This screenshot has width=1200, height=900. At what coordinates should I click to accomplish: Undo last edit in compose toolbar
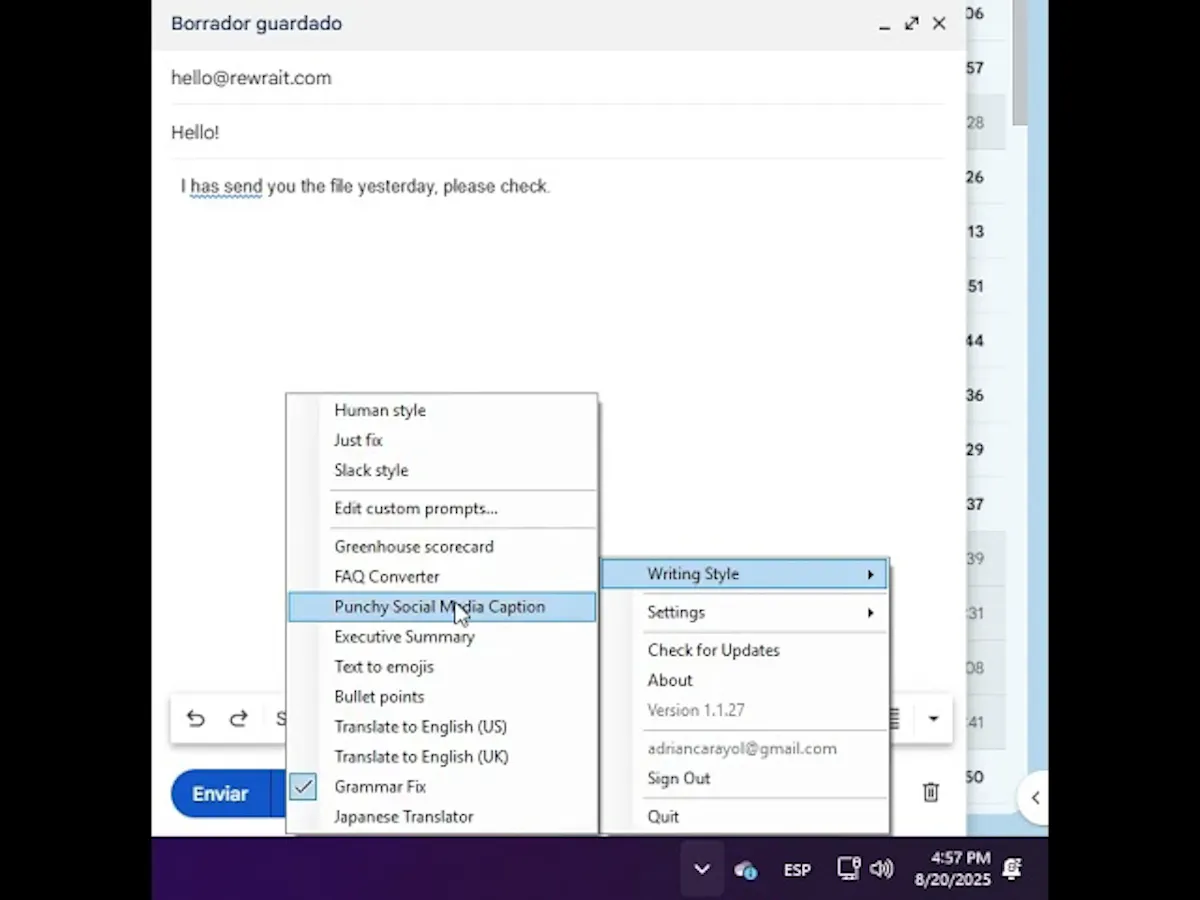[x=196, y=719]
